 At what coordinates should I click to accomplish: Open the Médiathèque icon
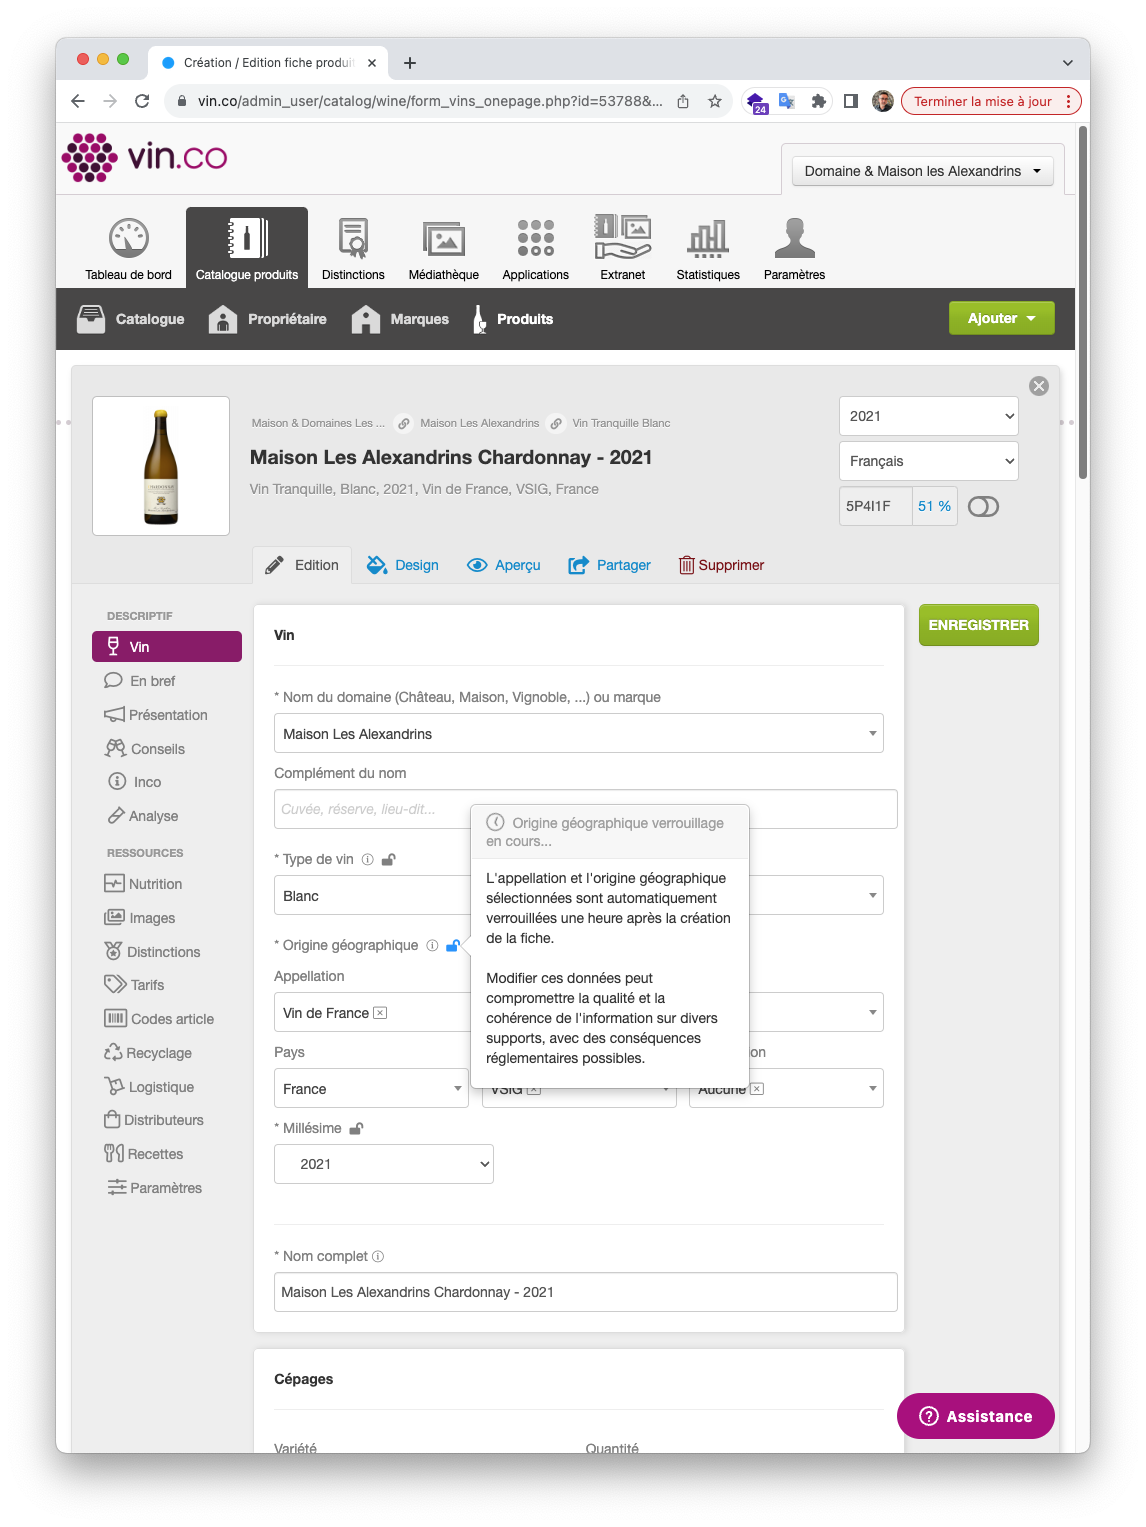444,249
